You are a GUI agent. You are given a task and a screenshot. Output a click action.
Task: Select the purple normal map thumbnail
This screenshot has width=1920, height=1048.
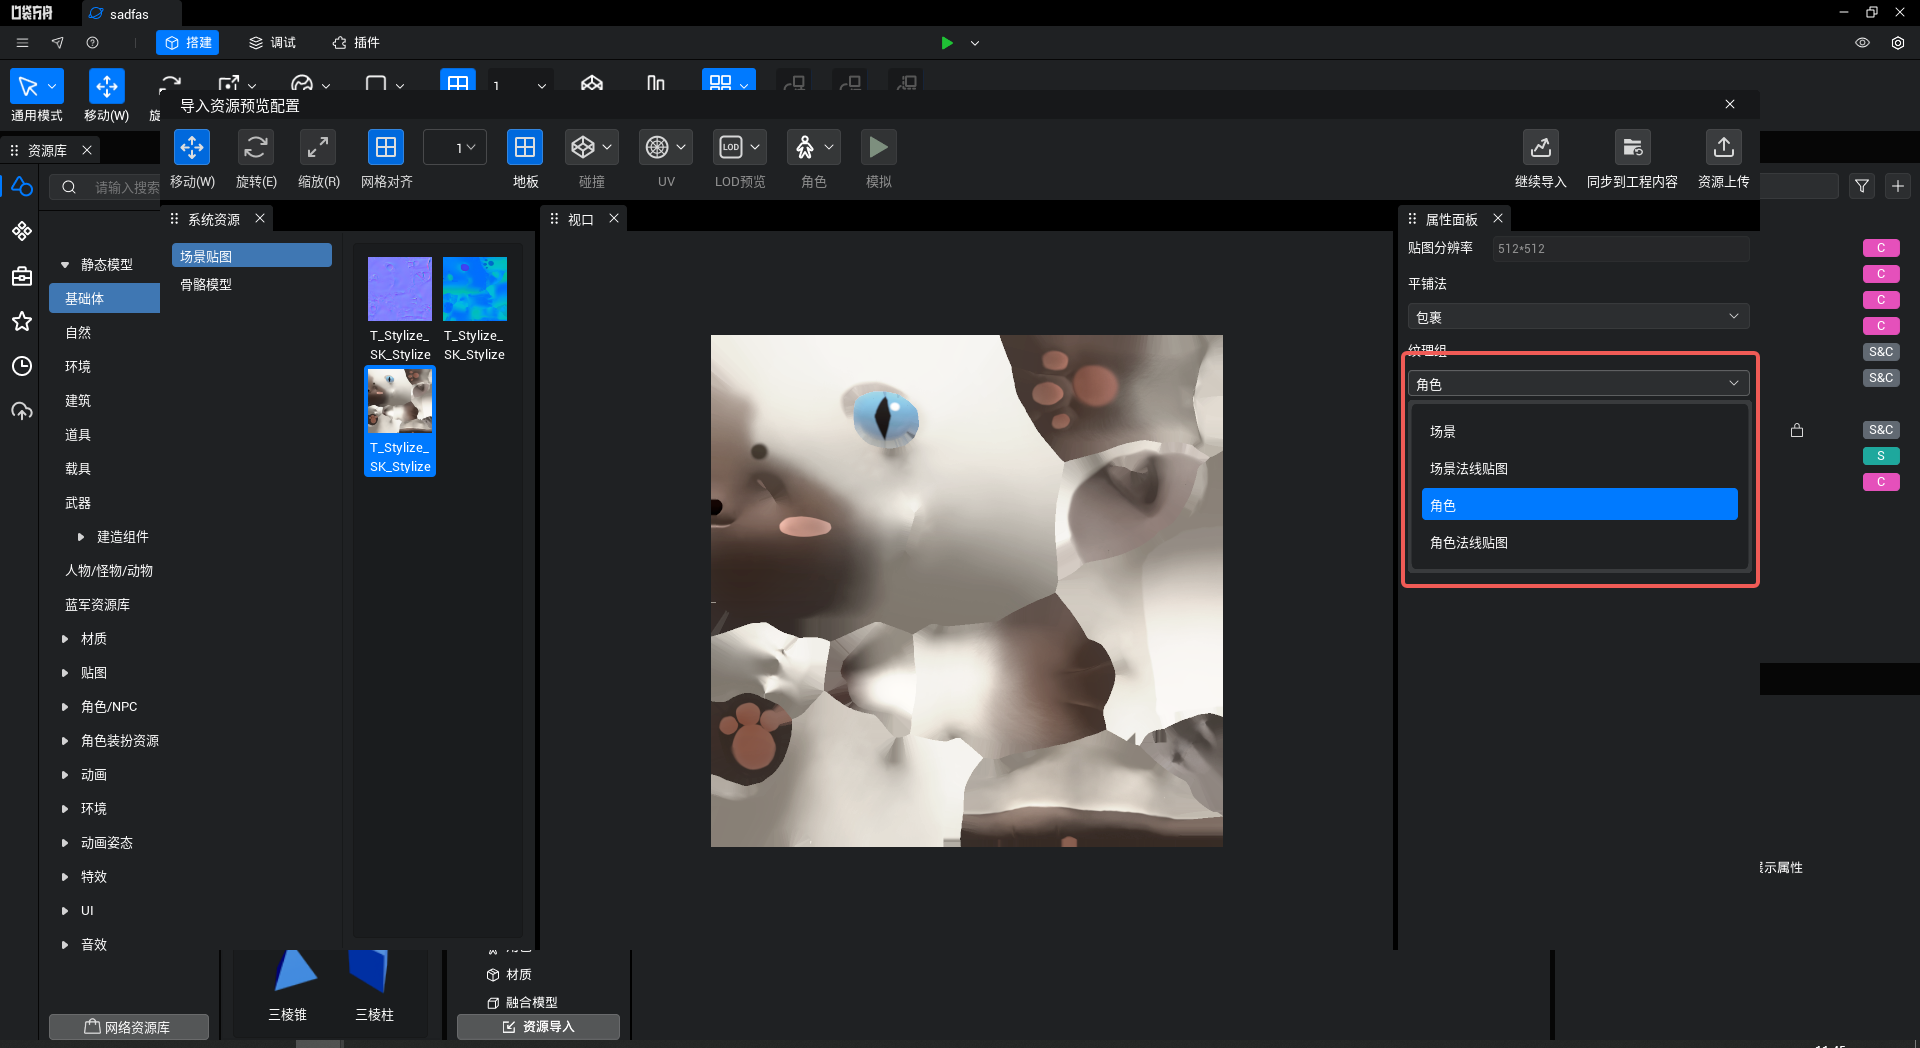pyautogui.click(x=400, y=289)
